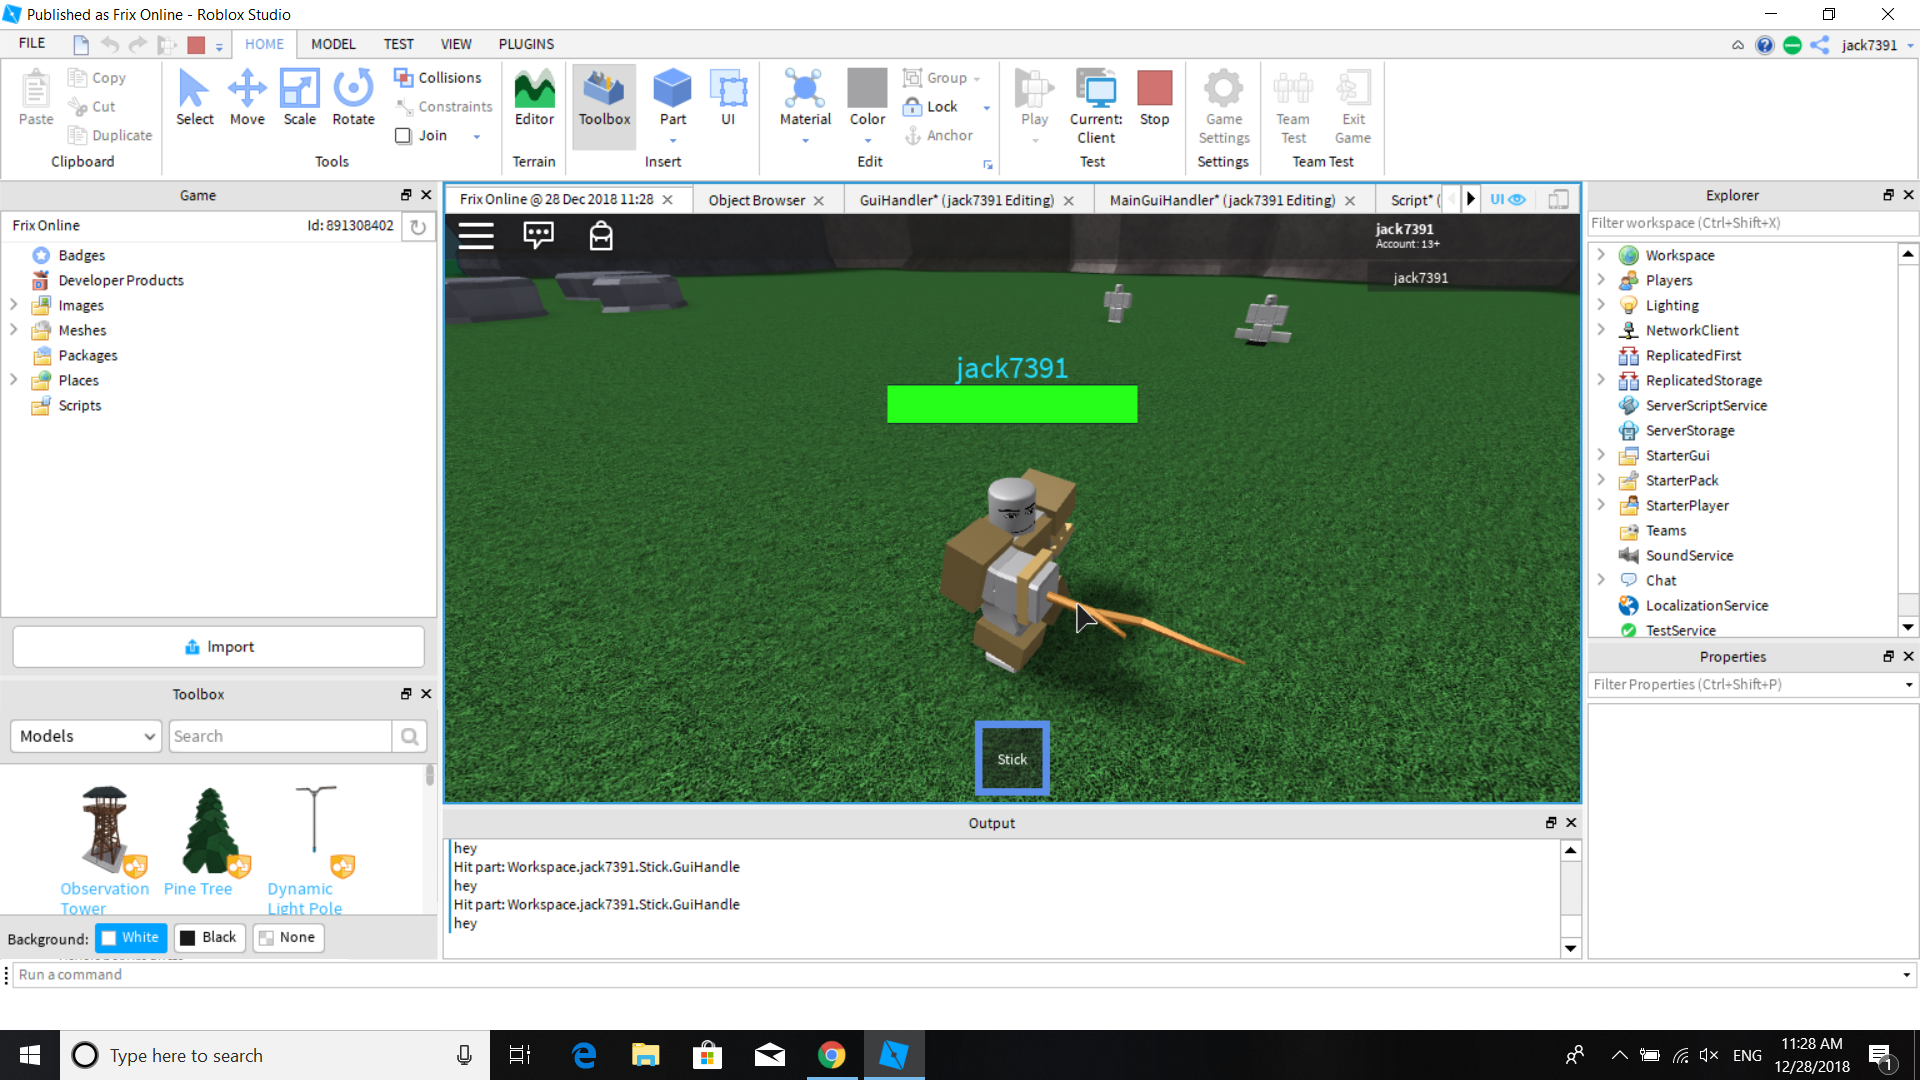This screenshot has height=1080, width=1920.
Task: Click the Import button
Action: pyautogui.click(x=219, y=647)
